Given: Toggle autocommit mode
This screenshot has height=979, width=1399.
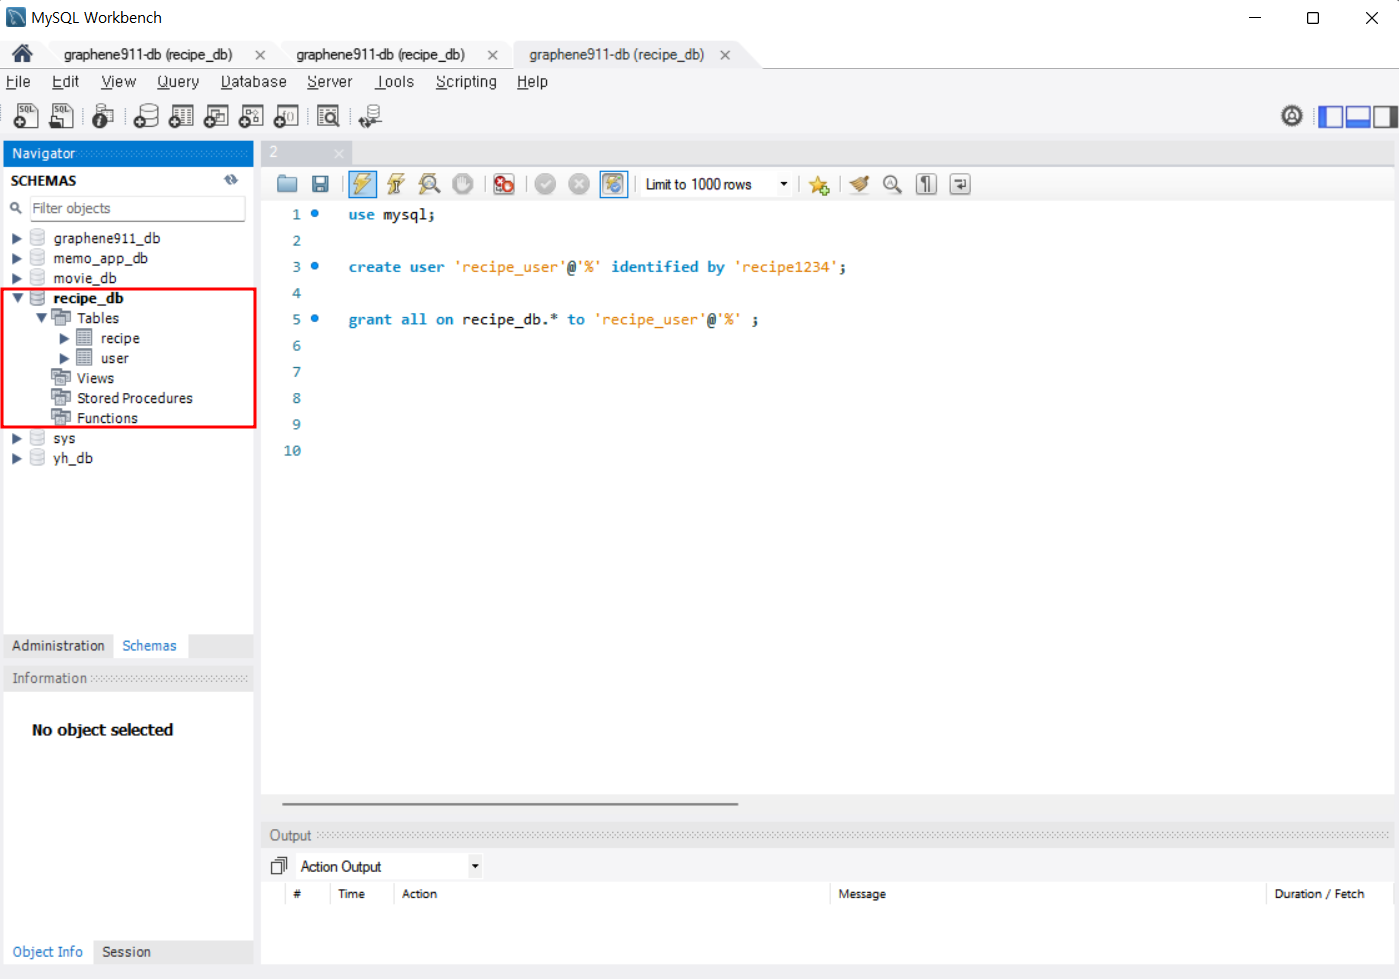Looking at the screenshot, I should pyautogui.click(x=613, y=184).
